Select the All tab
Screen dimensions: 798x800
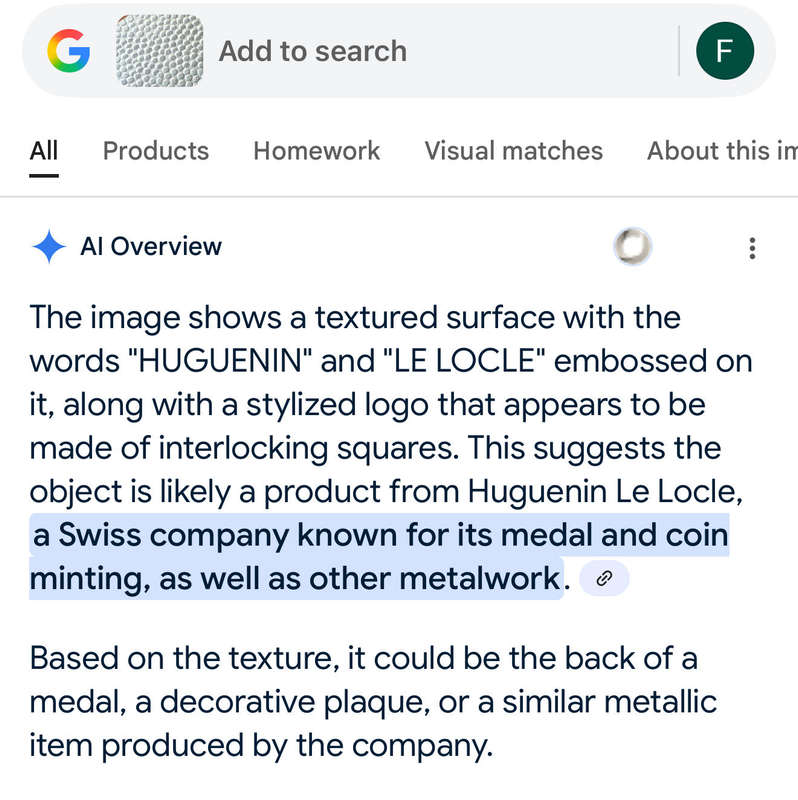click(x=44, y=151)
